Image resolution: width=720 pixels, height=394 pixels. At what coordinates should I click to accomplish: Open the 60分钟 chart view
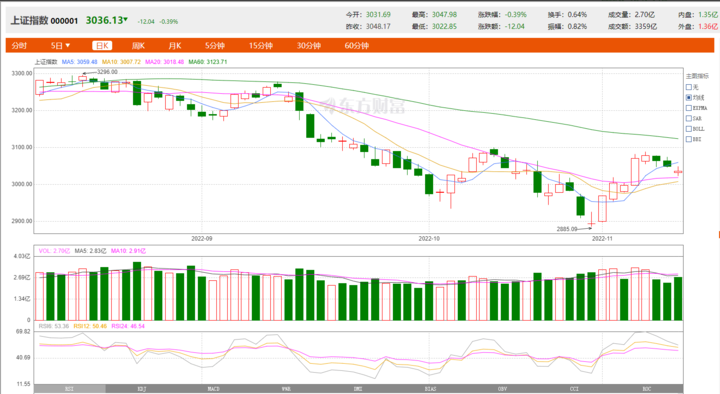pos(356,45)
